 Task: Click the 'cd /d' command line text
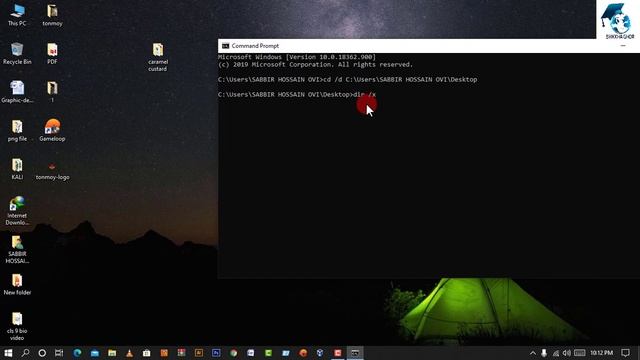click(x=347, y=80)
